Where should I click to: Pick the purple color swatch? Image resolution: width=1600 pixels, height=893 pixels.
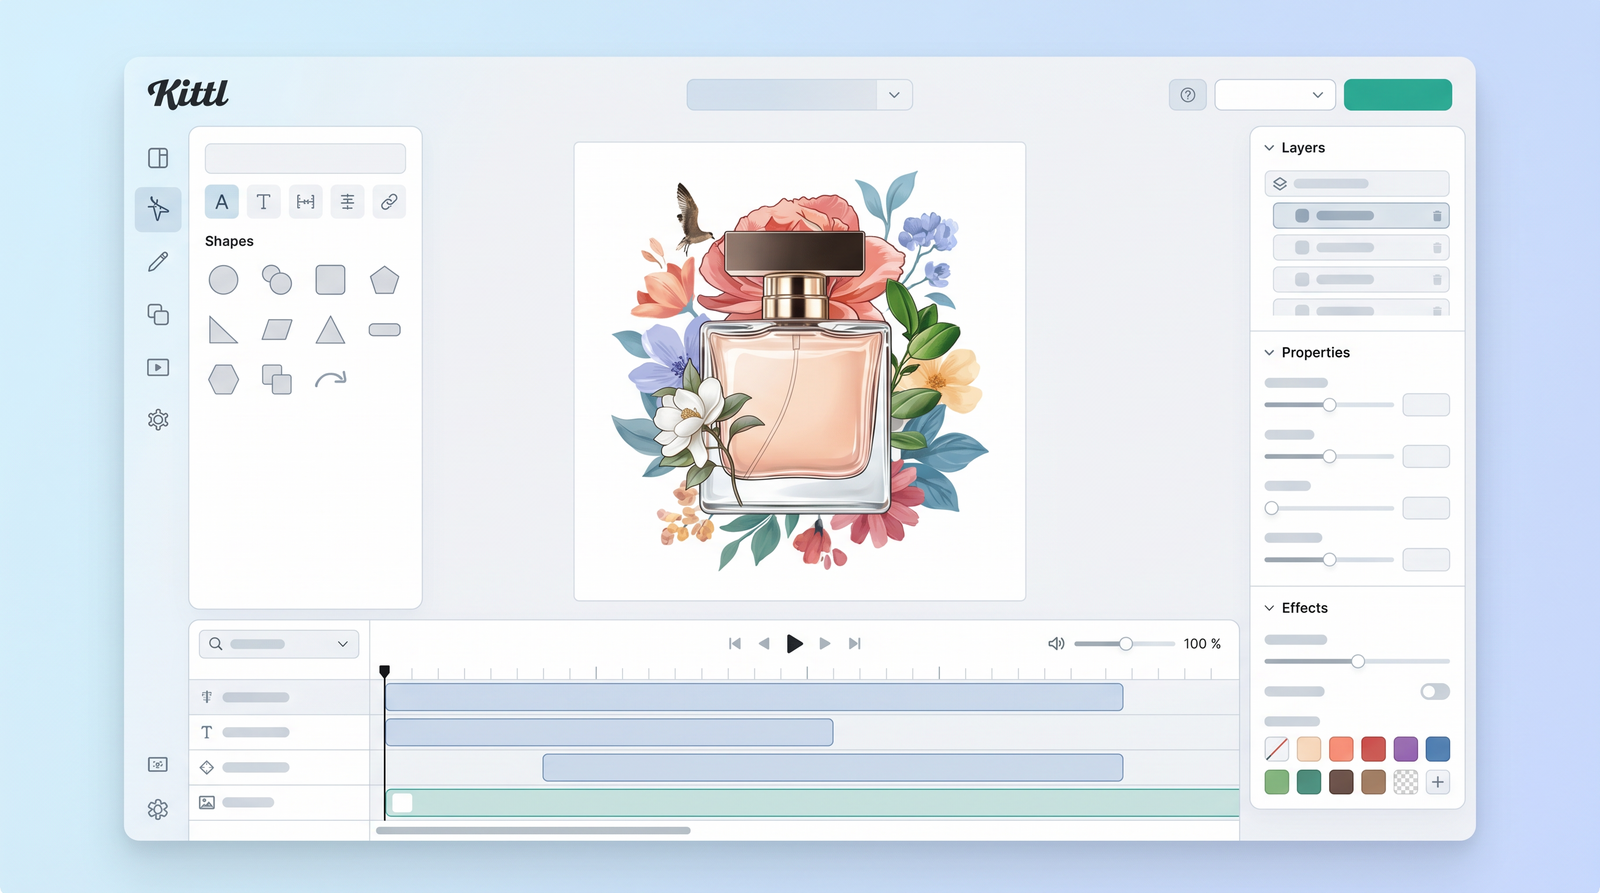(1406, 749)
